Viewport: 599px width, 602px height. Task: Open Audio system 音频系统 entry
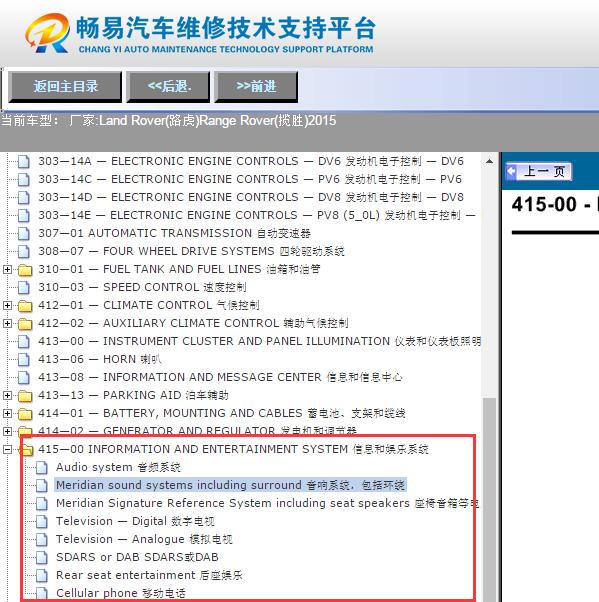pos(118,468)
